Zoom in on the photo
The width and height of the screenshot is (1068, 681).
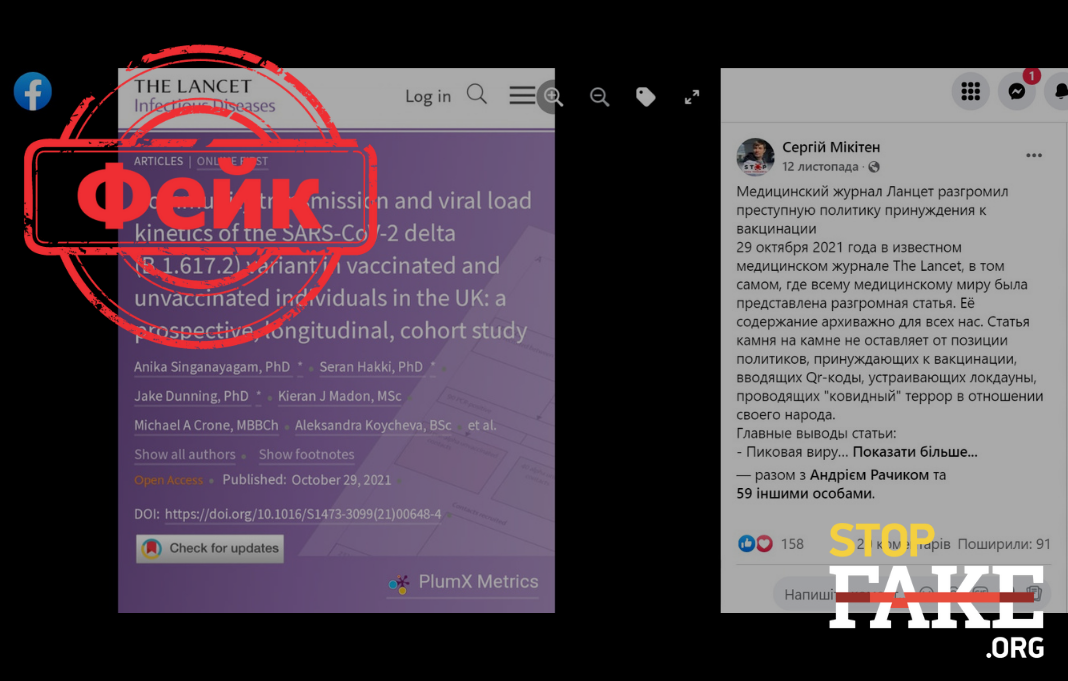pyautogui.click(x=553, y=97)
